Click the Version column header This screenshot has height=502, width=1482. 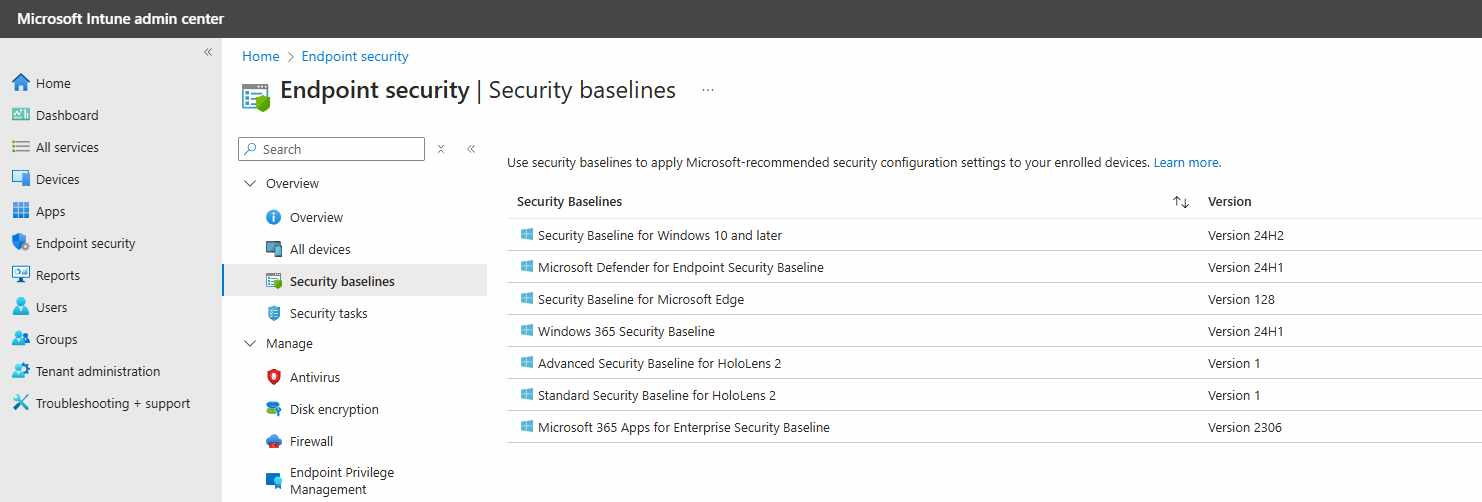click(1229, 201)
